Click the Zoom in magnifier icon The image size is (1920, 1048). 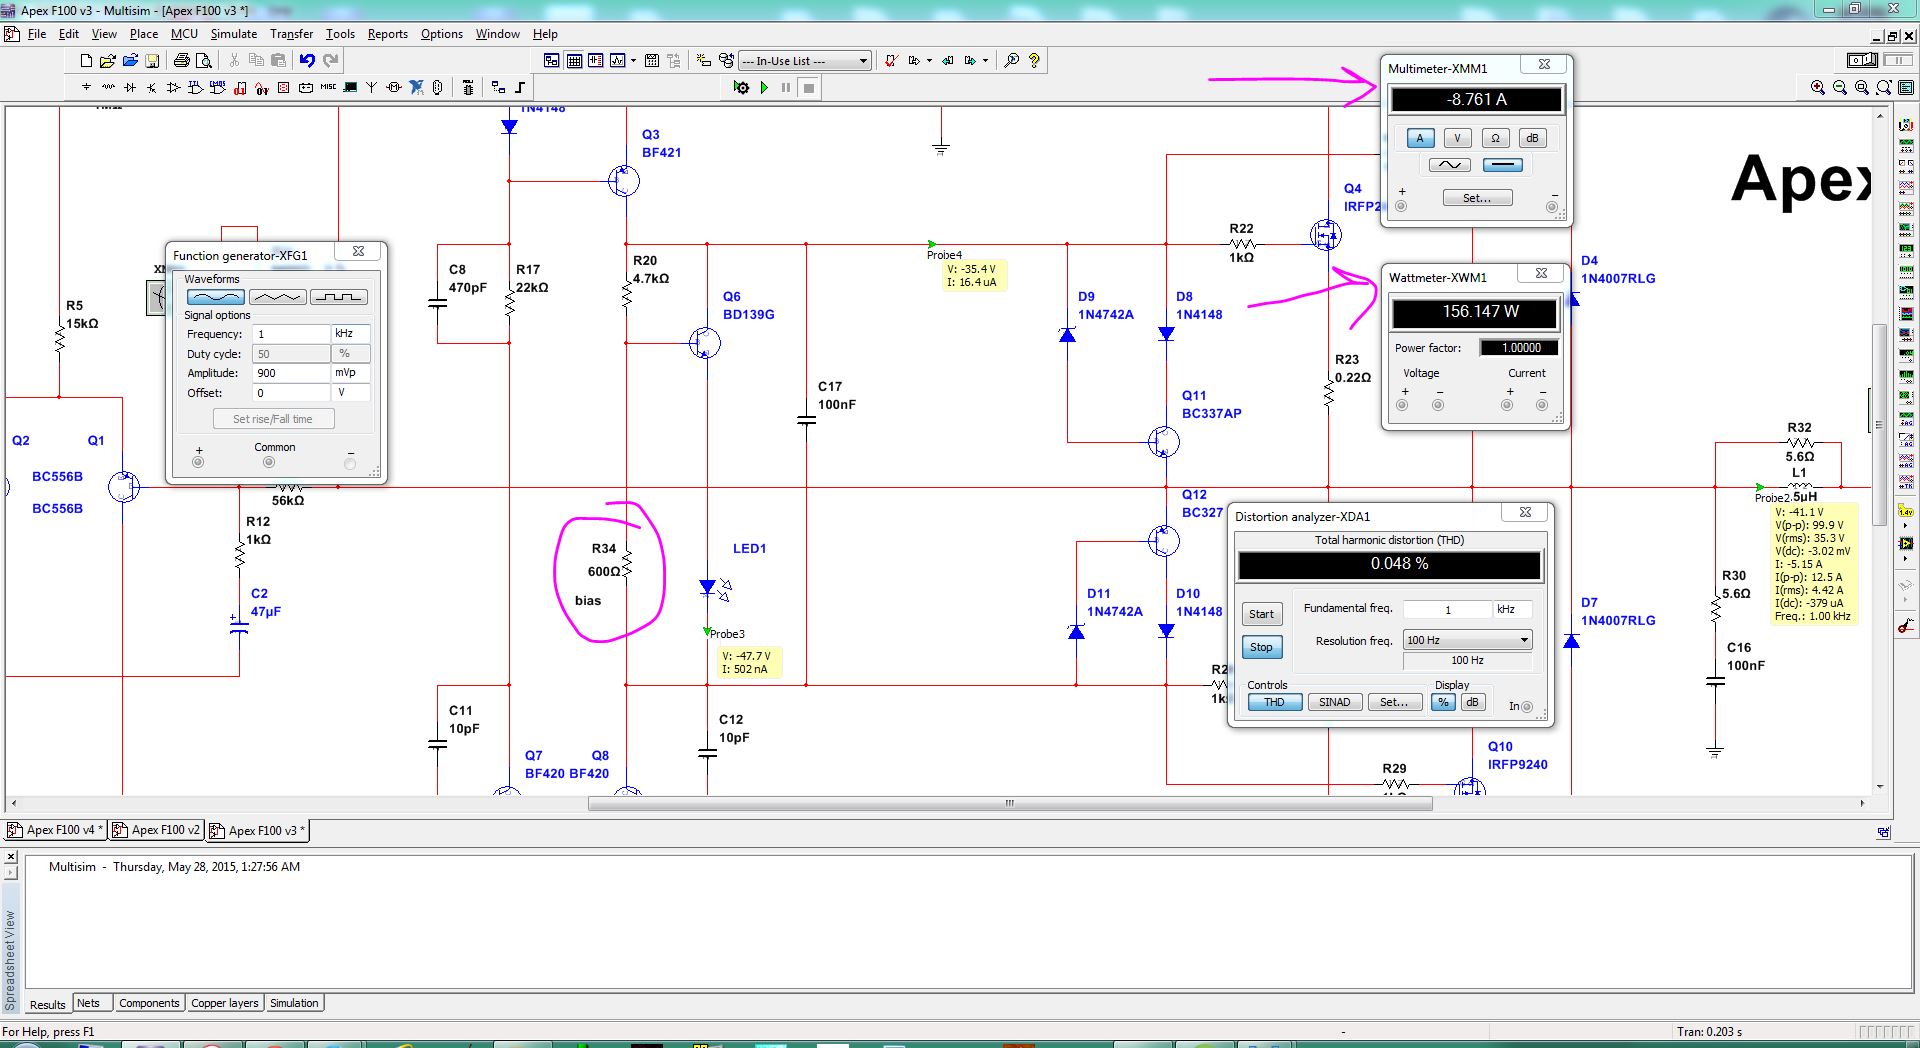click(1818, 88)
